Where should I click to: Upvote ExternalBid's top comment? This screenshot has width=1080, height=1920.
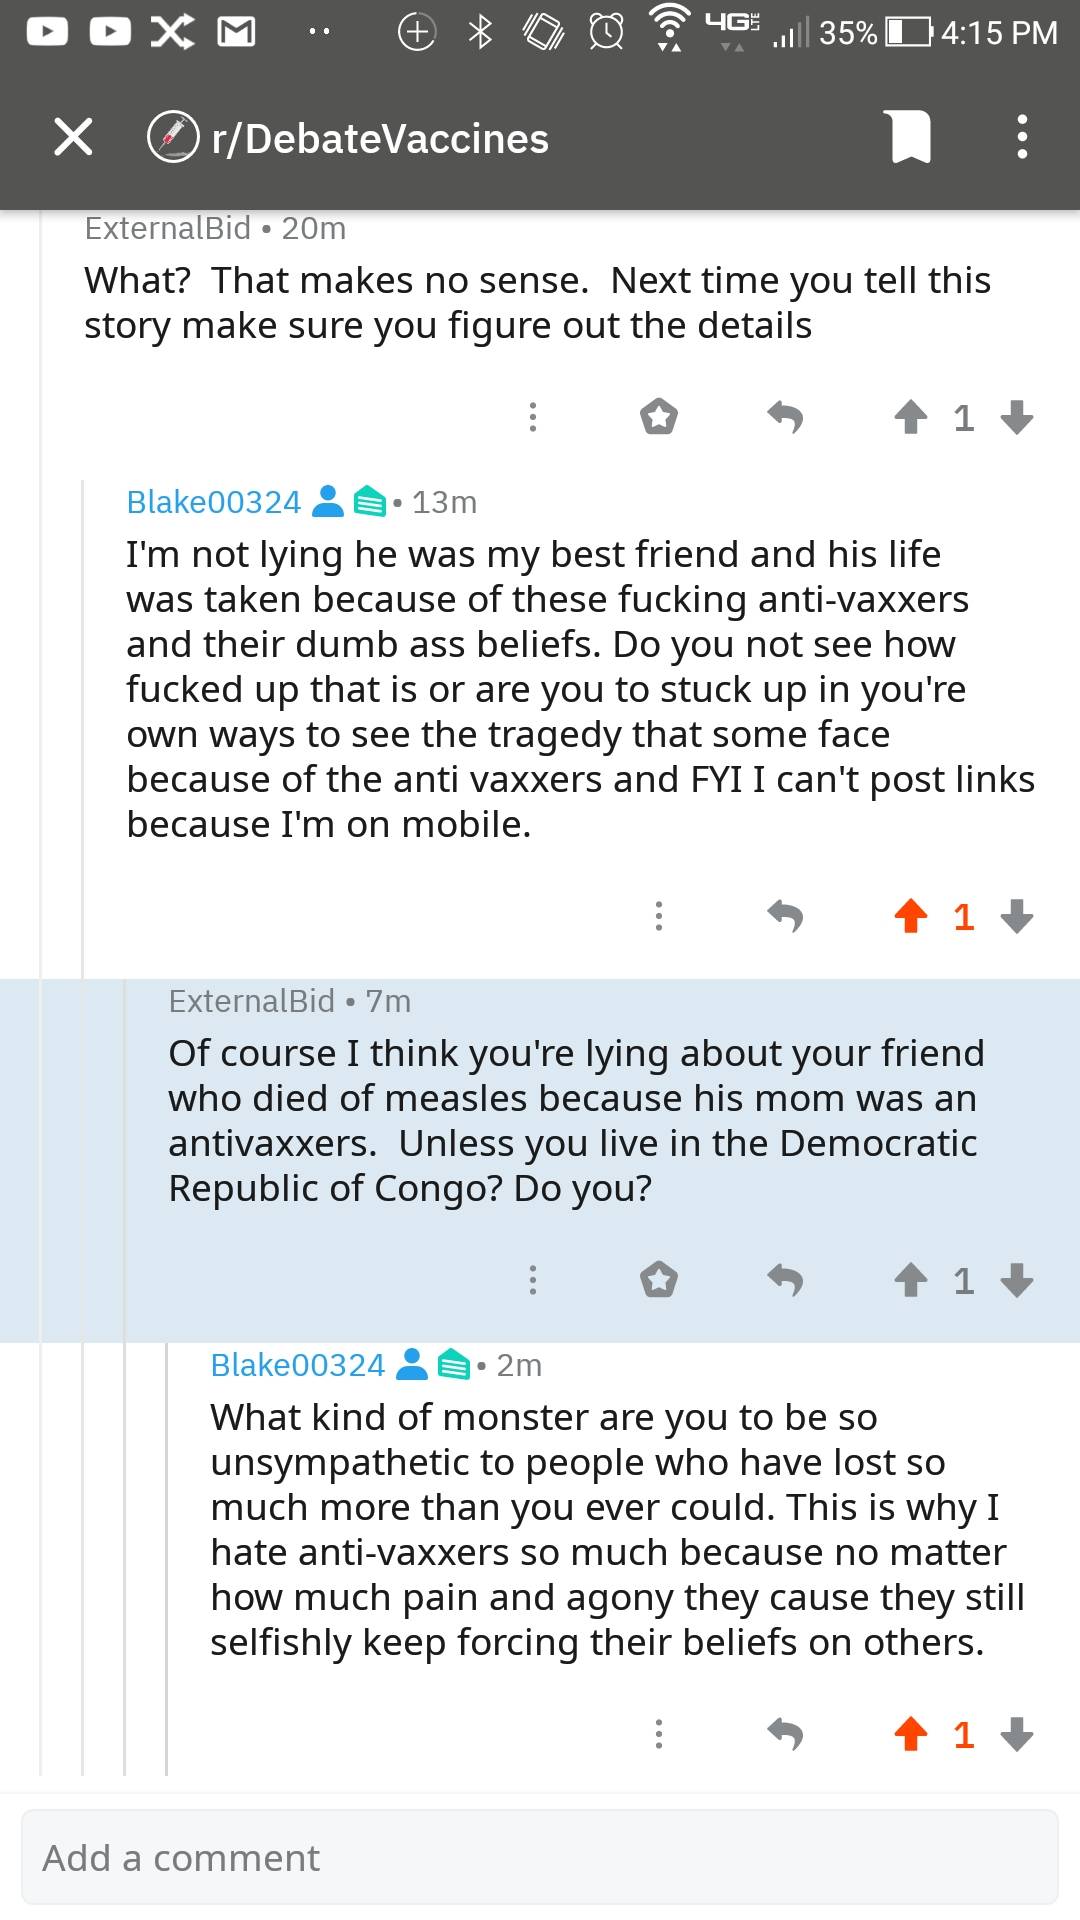(x=909, y=417)
